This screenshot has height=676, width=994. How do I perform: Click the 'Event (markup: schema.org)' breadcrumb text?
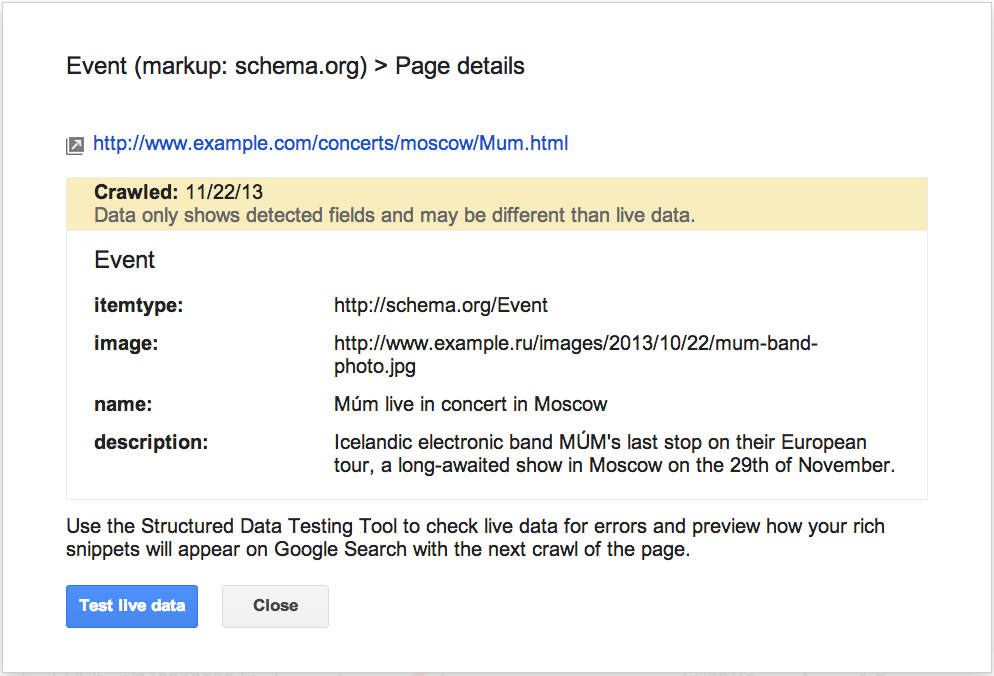point(215,67)
